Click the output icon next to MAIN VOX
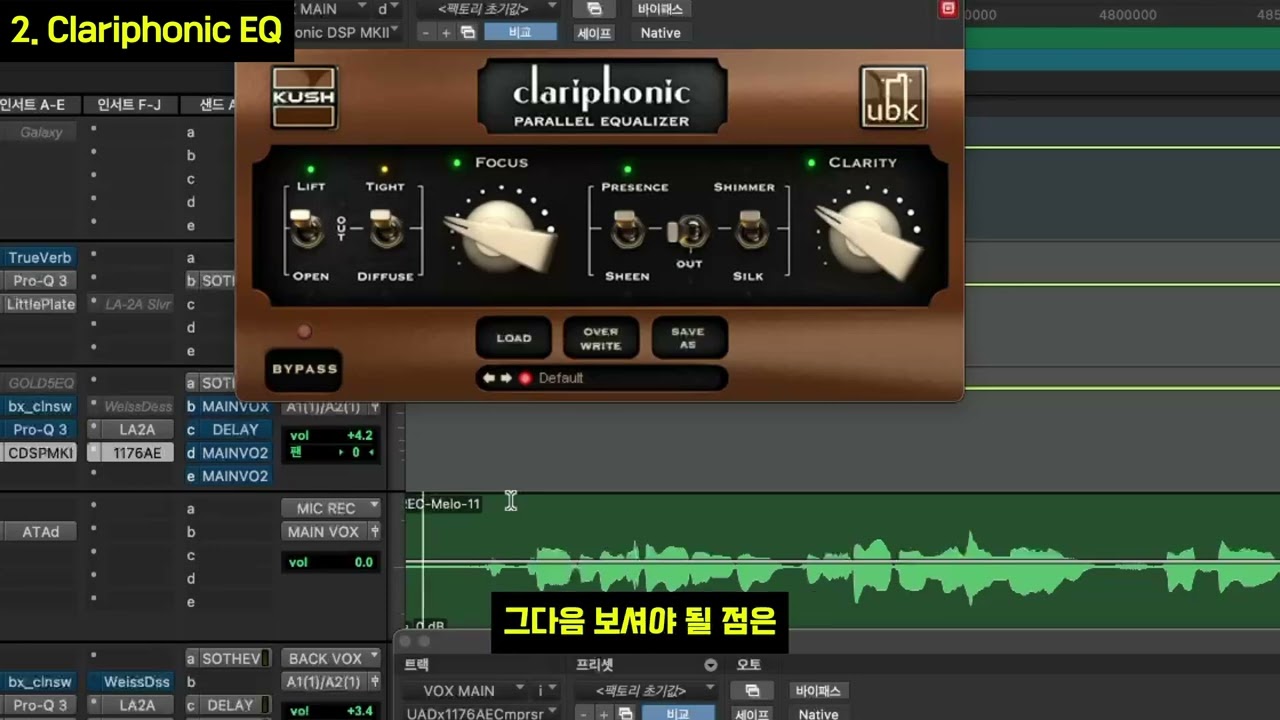Viewport: 1280px width, 720px height. pos(375,532)
